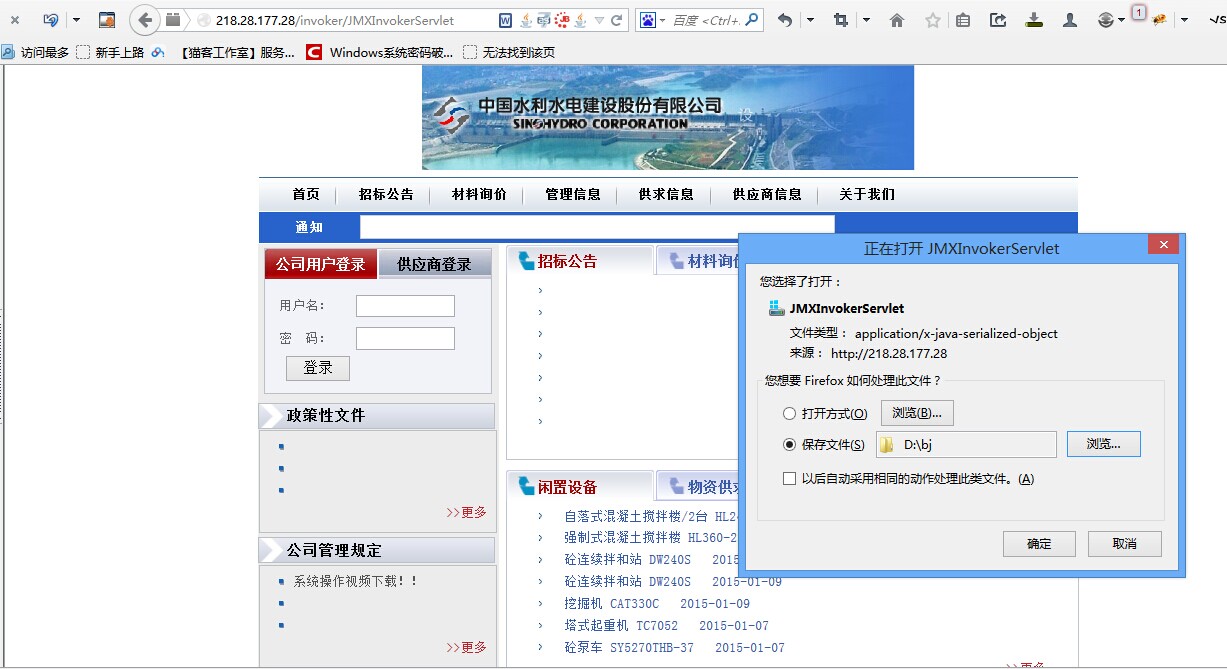Switch to the 公司用户登录 tab

[x=321, y=264]
